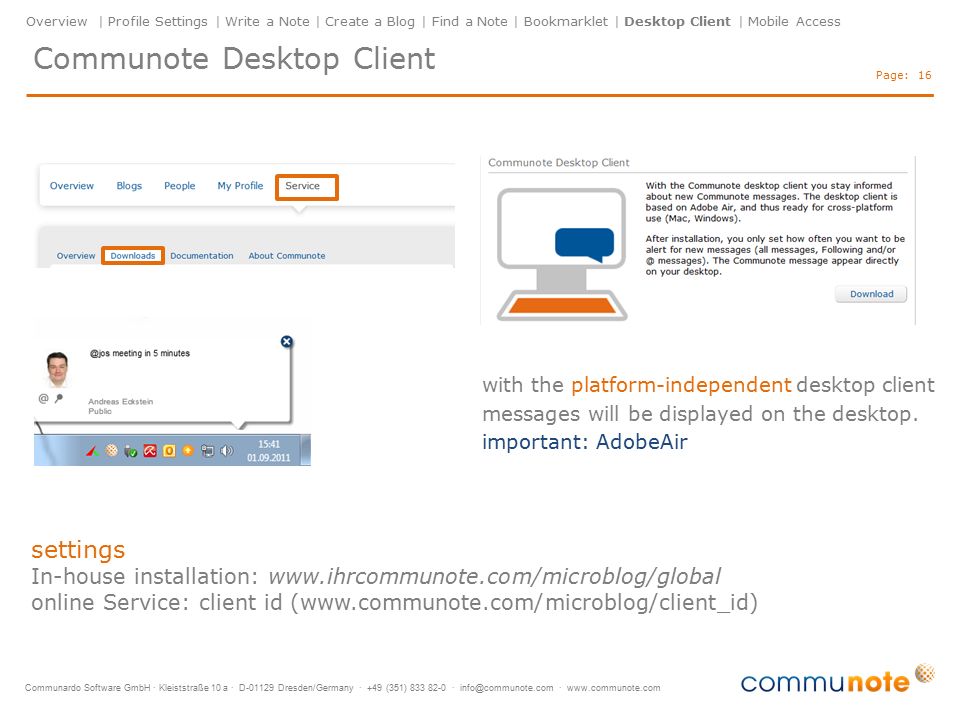The height and width of the screenshot is (720, 960).
Task: Select Desktop Client in header navigation
Action: (x=677, y=21)
